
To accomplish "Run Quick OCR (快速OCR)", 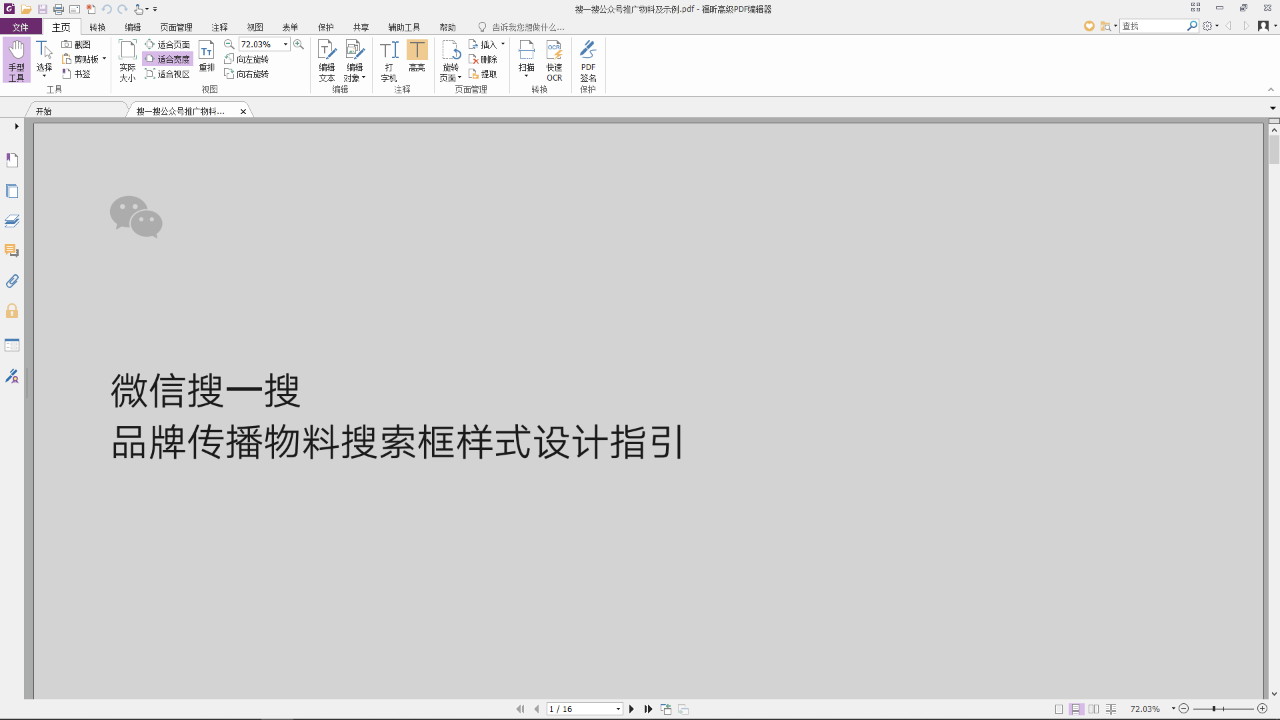I will (x=554, y=61).
